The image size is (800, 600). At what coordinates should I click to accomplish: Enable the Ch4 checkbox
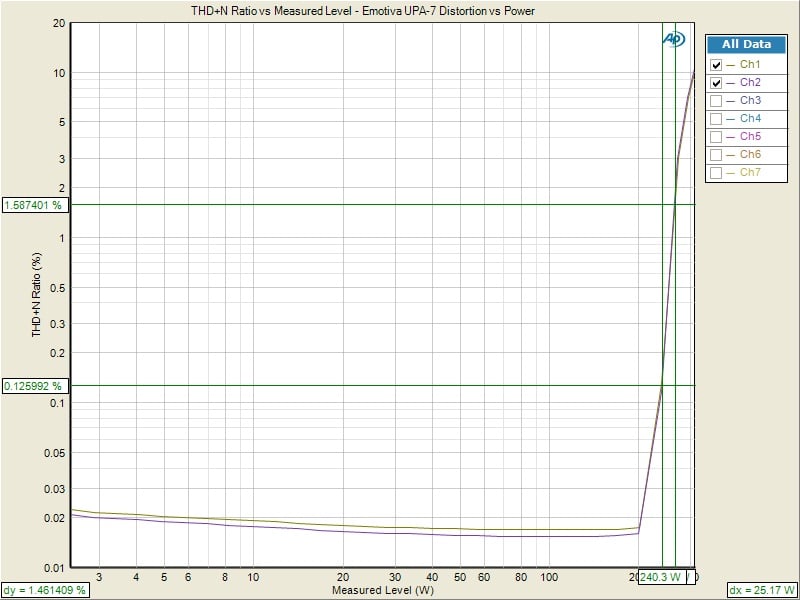(x=716, y=118)
